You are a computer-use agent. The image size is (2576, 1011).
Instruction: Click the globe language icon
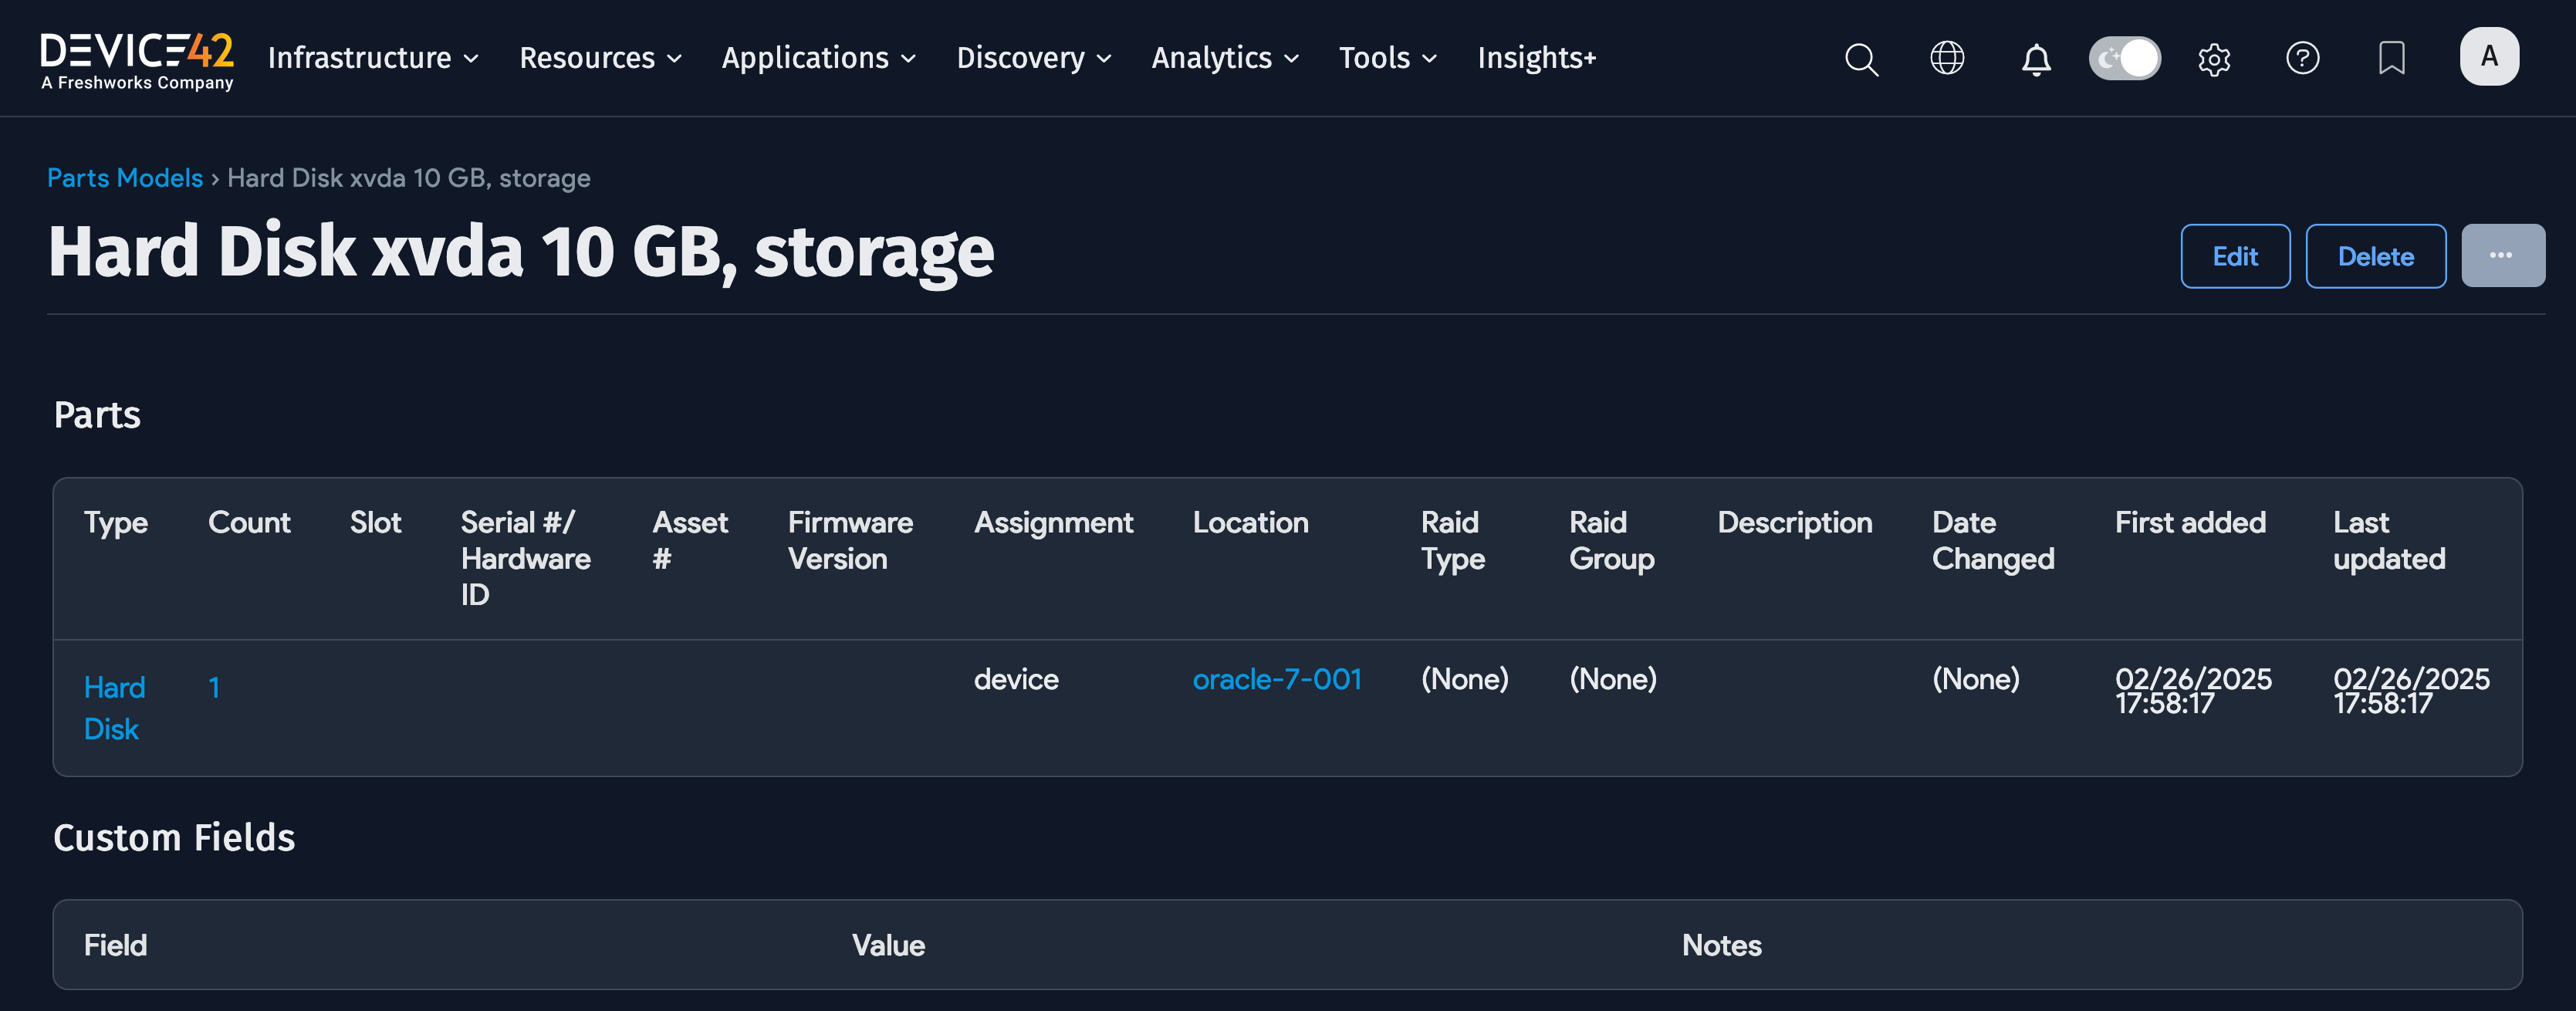pos(1946,58)
